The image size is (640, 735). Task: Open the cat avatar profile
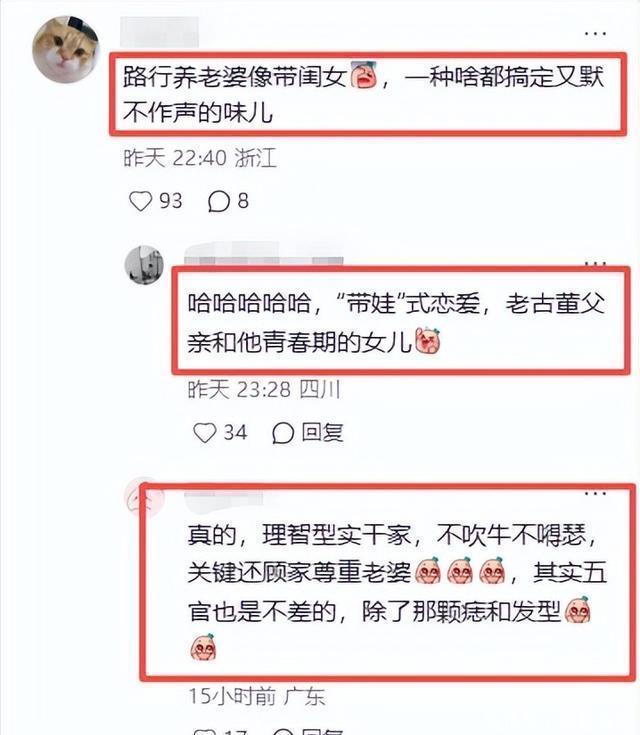(x=66, y=49)
